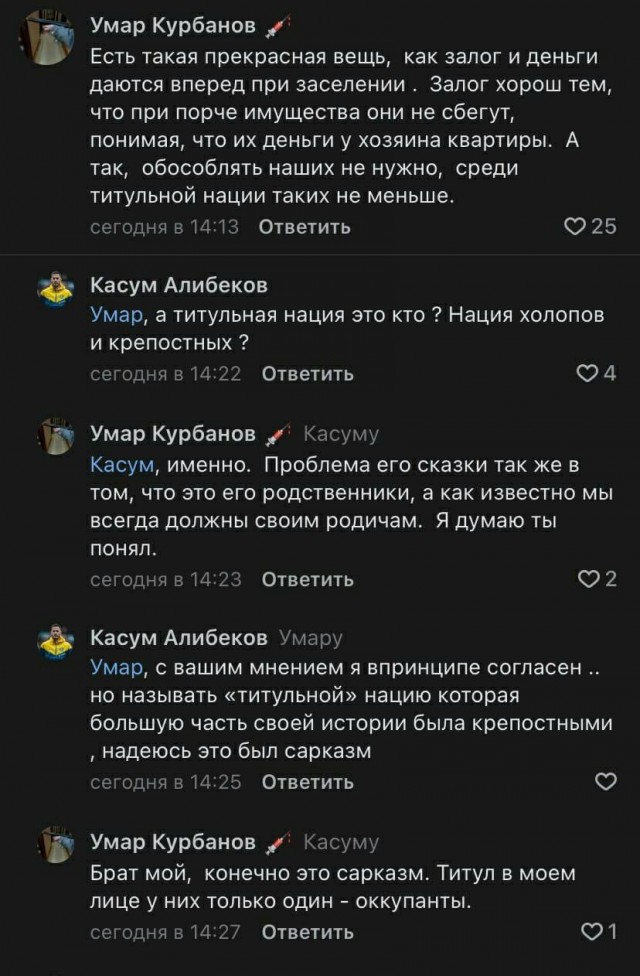Viewport: 640px width, 976px height.
Task: Click the Касум mention link in the 14:23 reply
Action: coord(113,463)
